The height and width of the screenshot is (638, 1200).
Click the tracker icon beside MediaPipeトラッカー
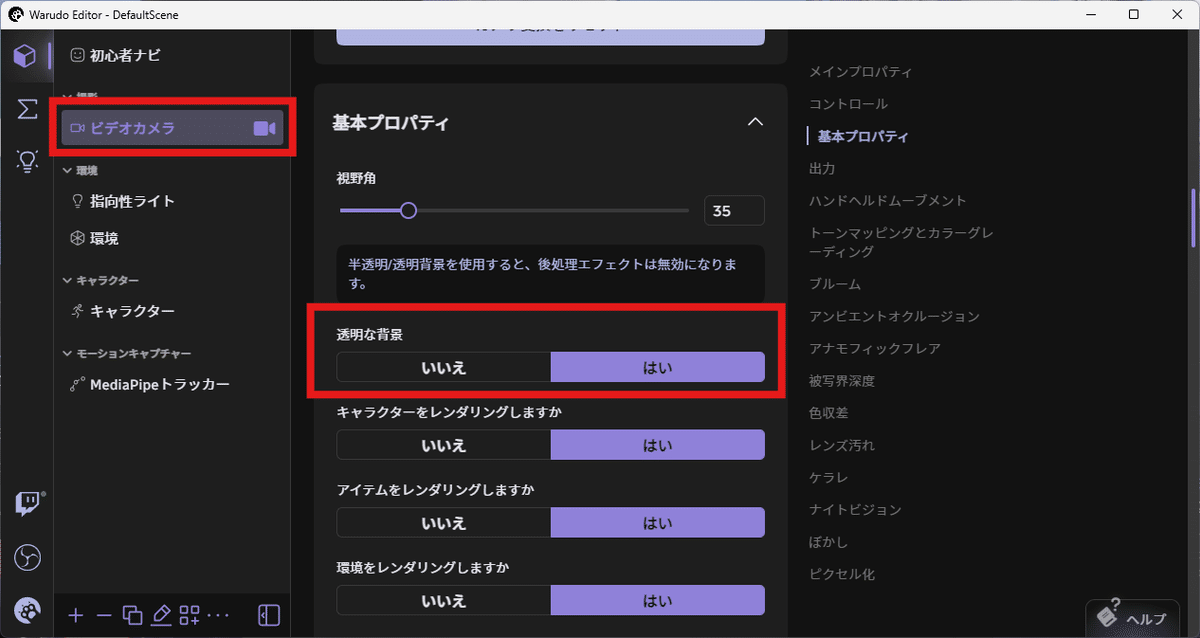pyautogui.click(x=77, y=384)
